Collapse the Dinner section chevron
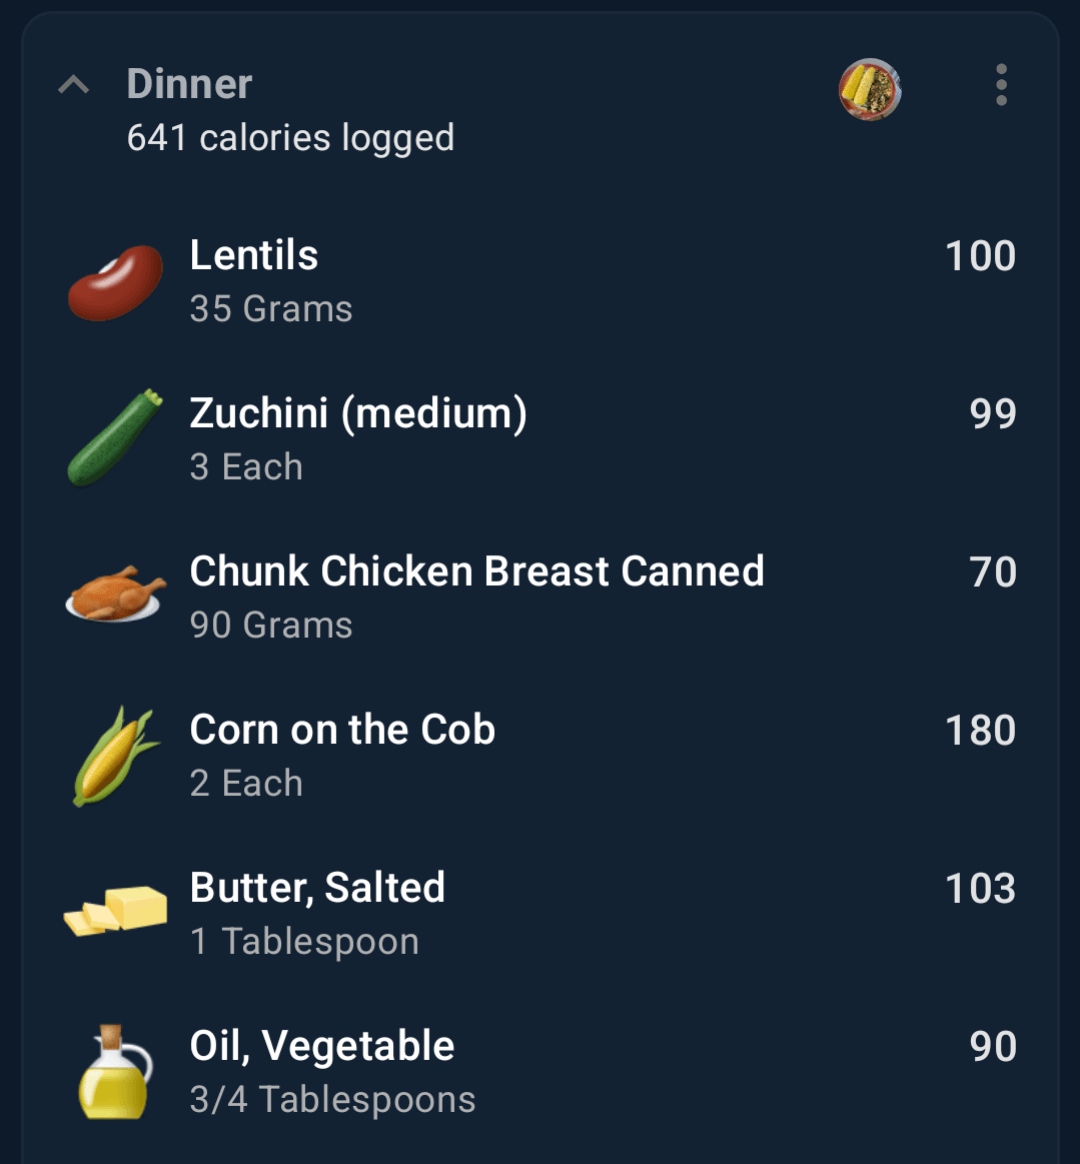Screen dimensions: 1080x1164 coord(73,85)
